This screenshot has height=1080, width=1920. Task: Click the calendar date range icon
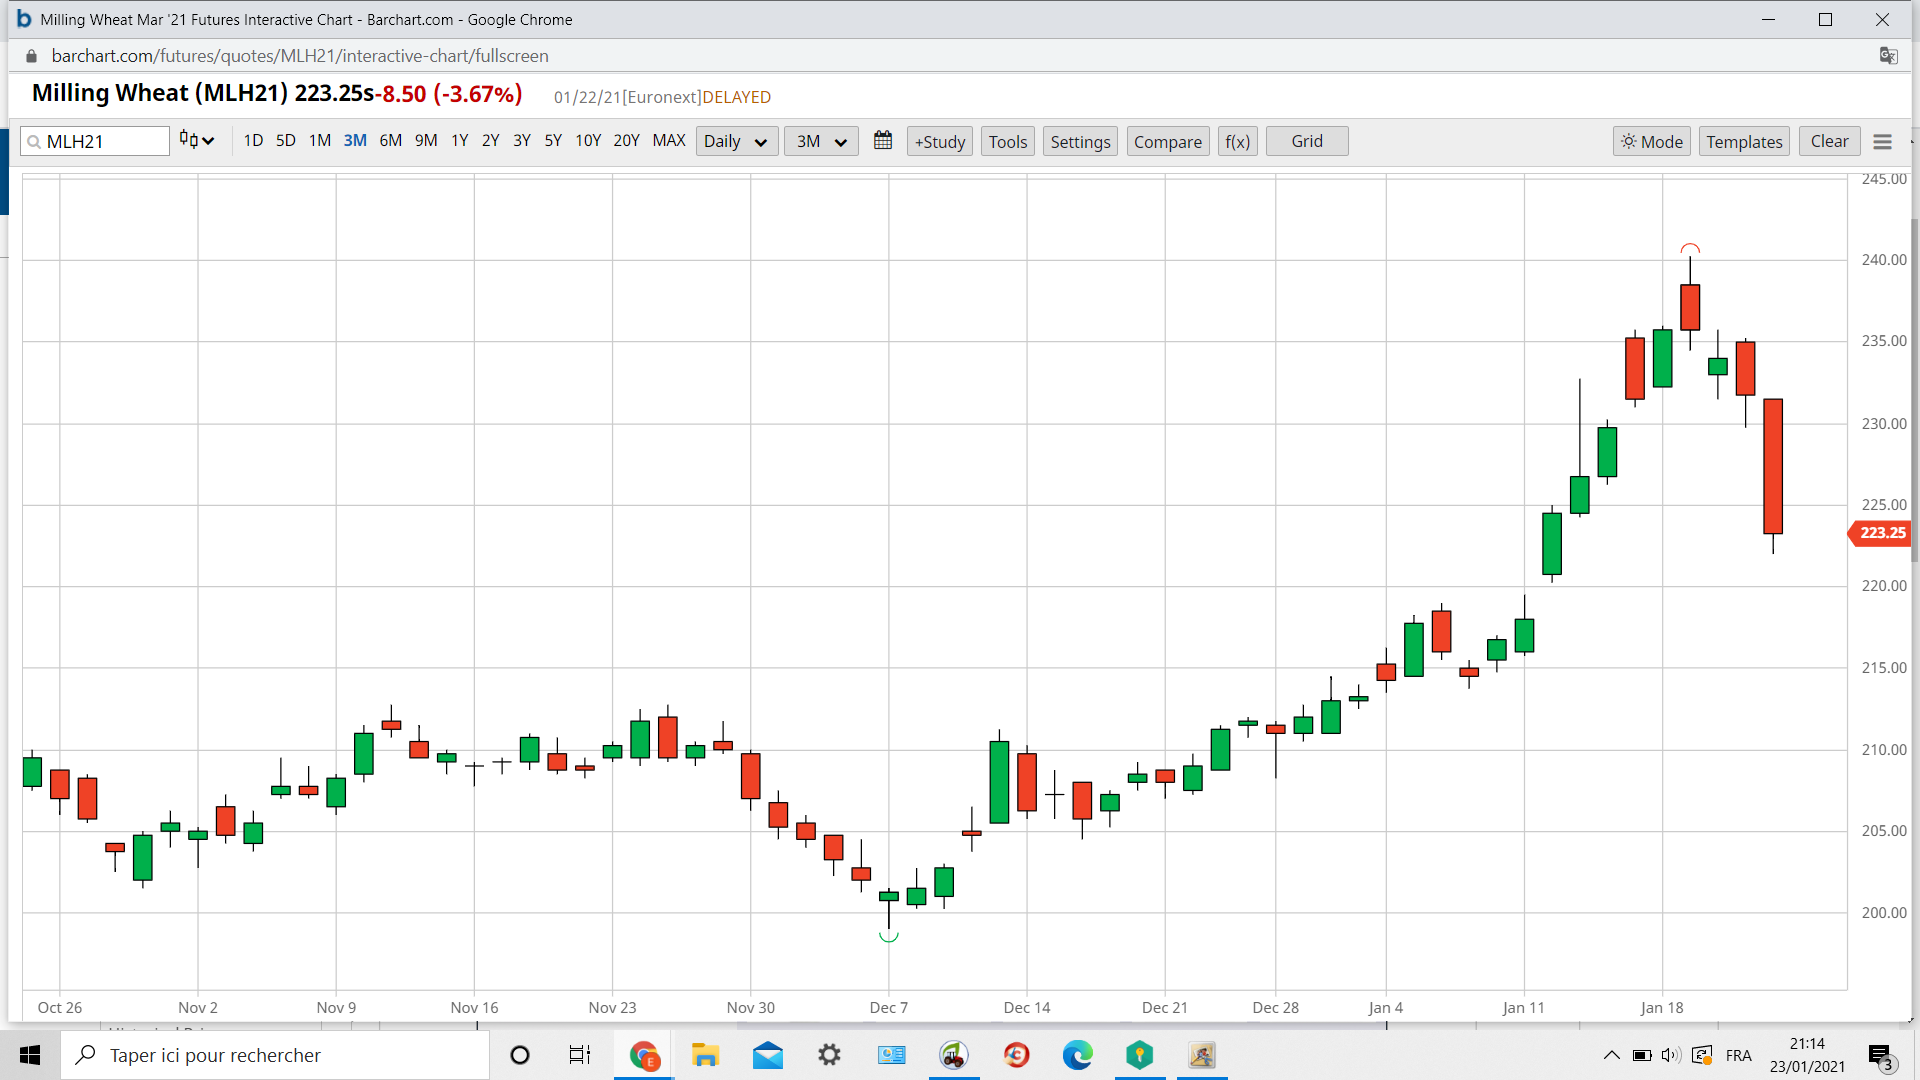883,141
